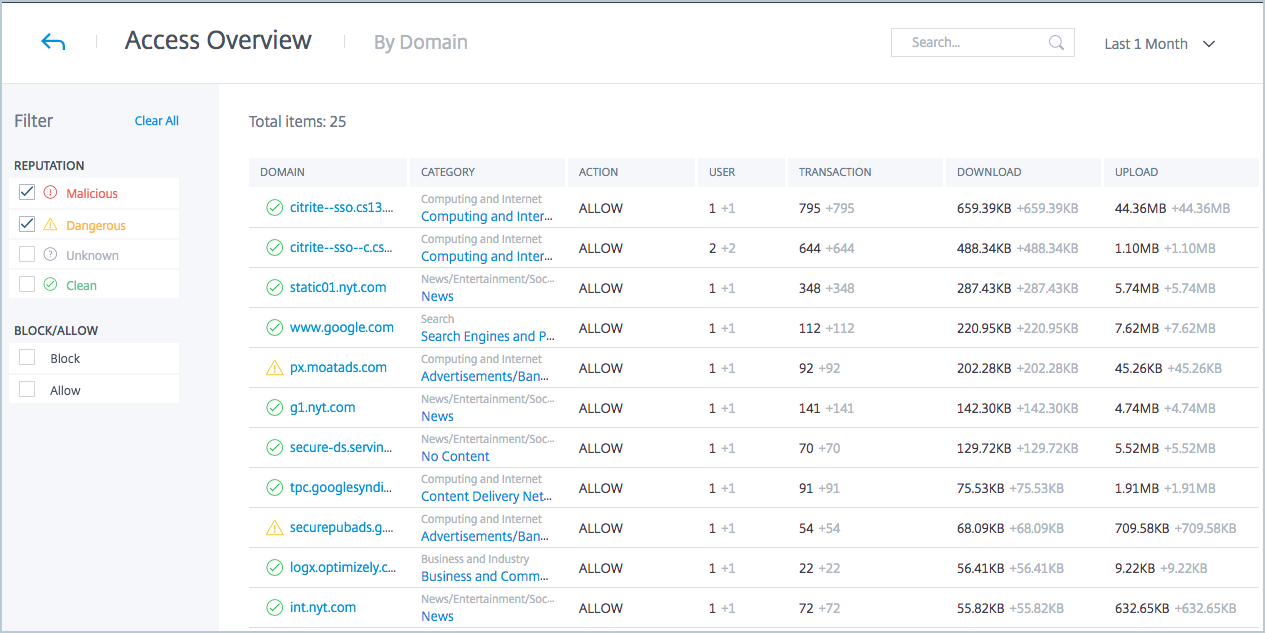Sort by the Download column header
Screen dimensions: 1265x633
tap(988, 172)
